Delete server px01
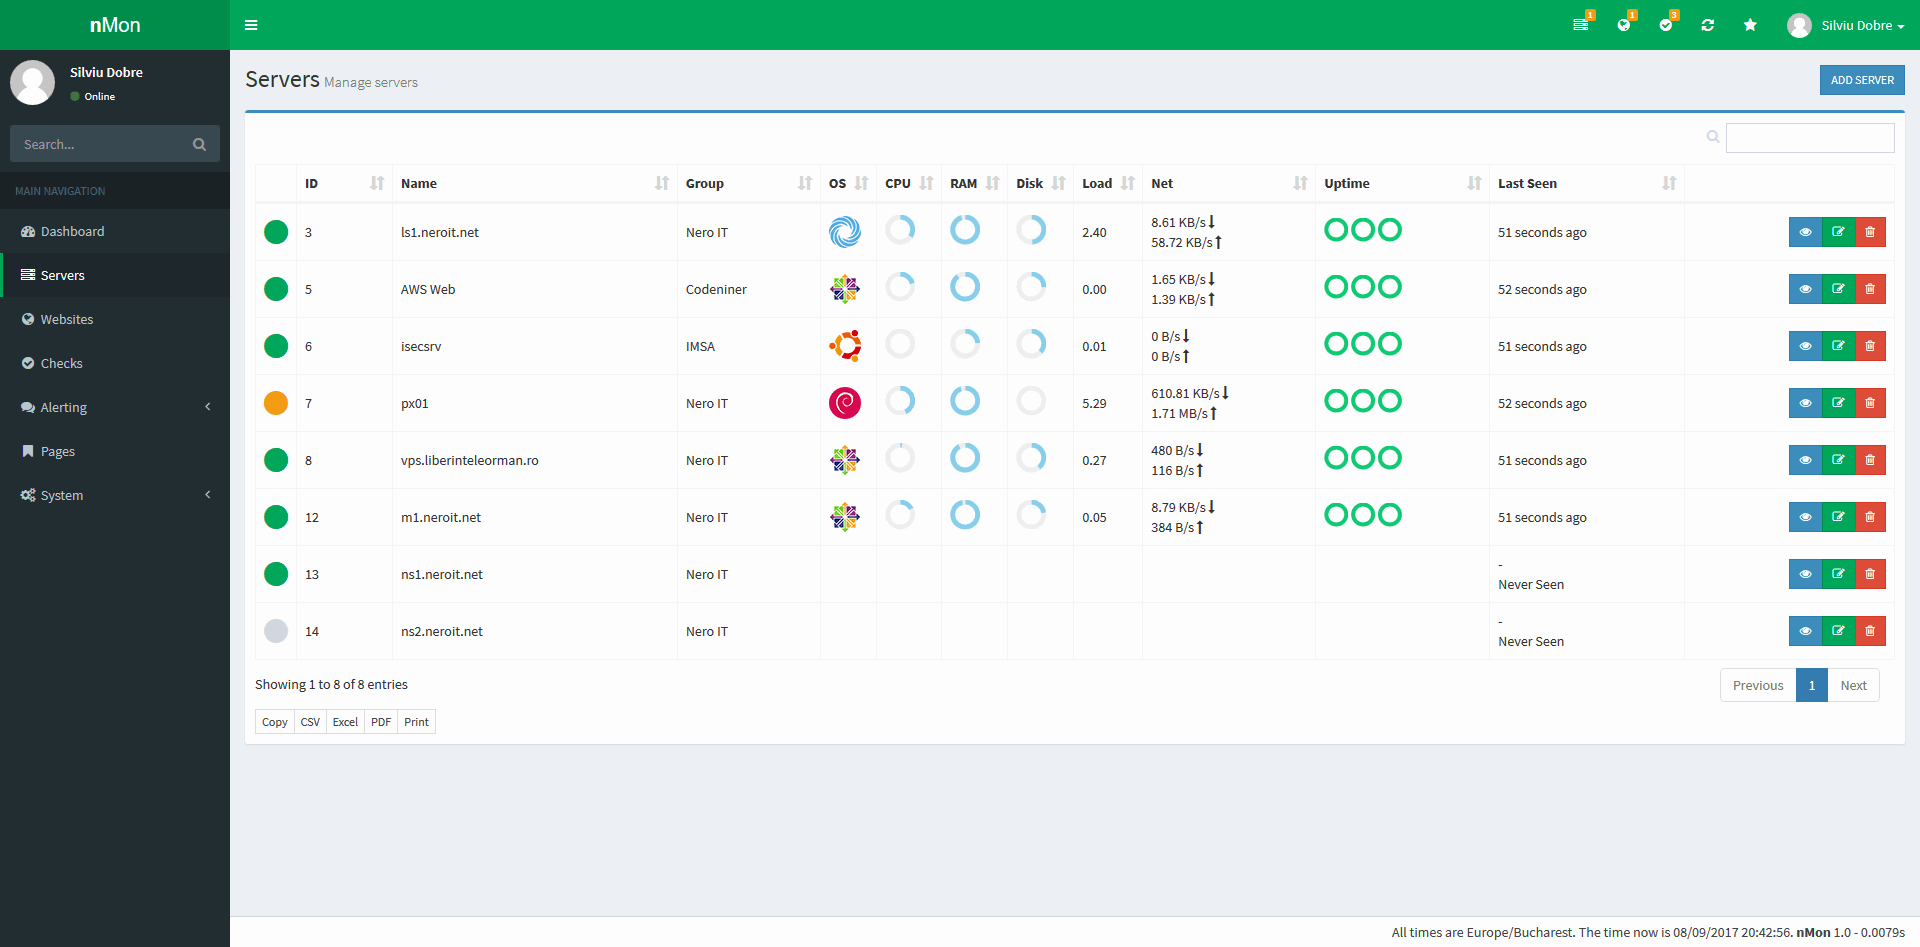Image resolution: width=1920 pixels, height=947 pixels. click(x=1870, y=403)
